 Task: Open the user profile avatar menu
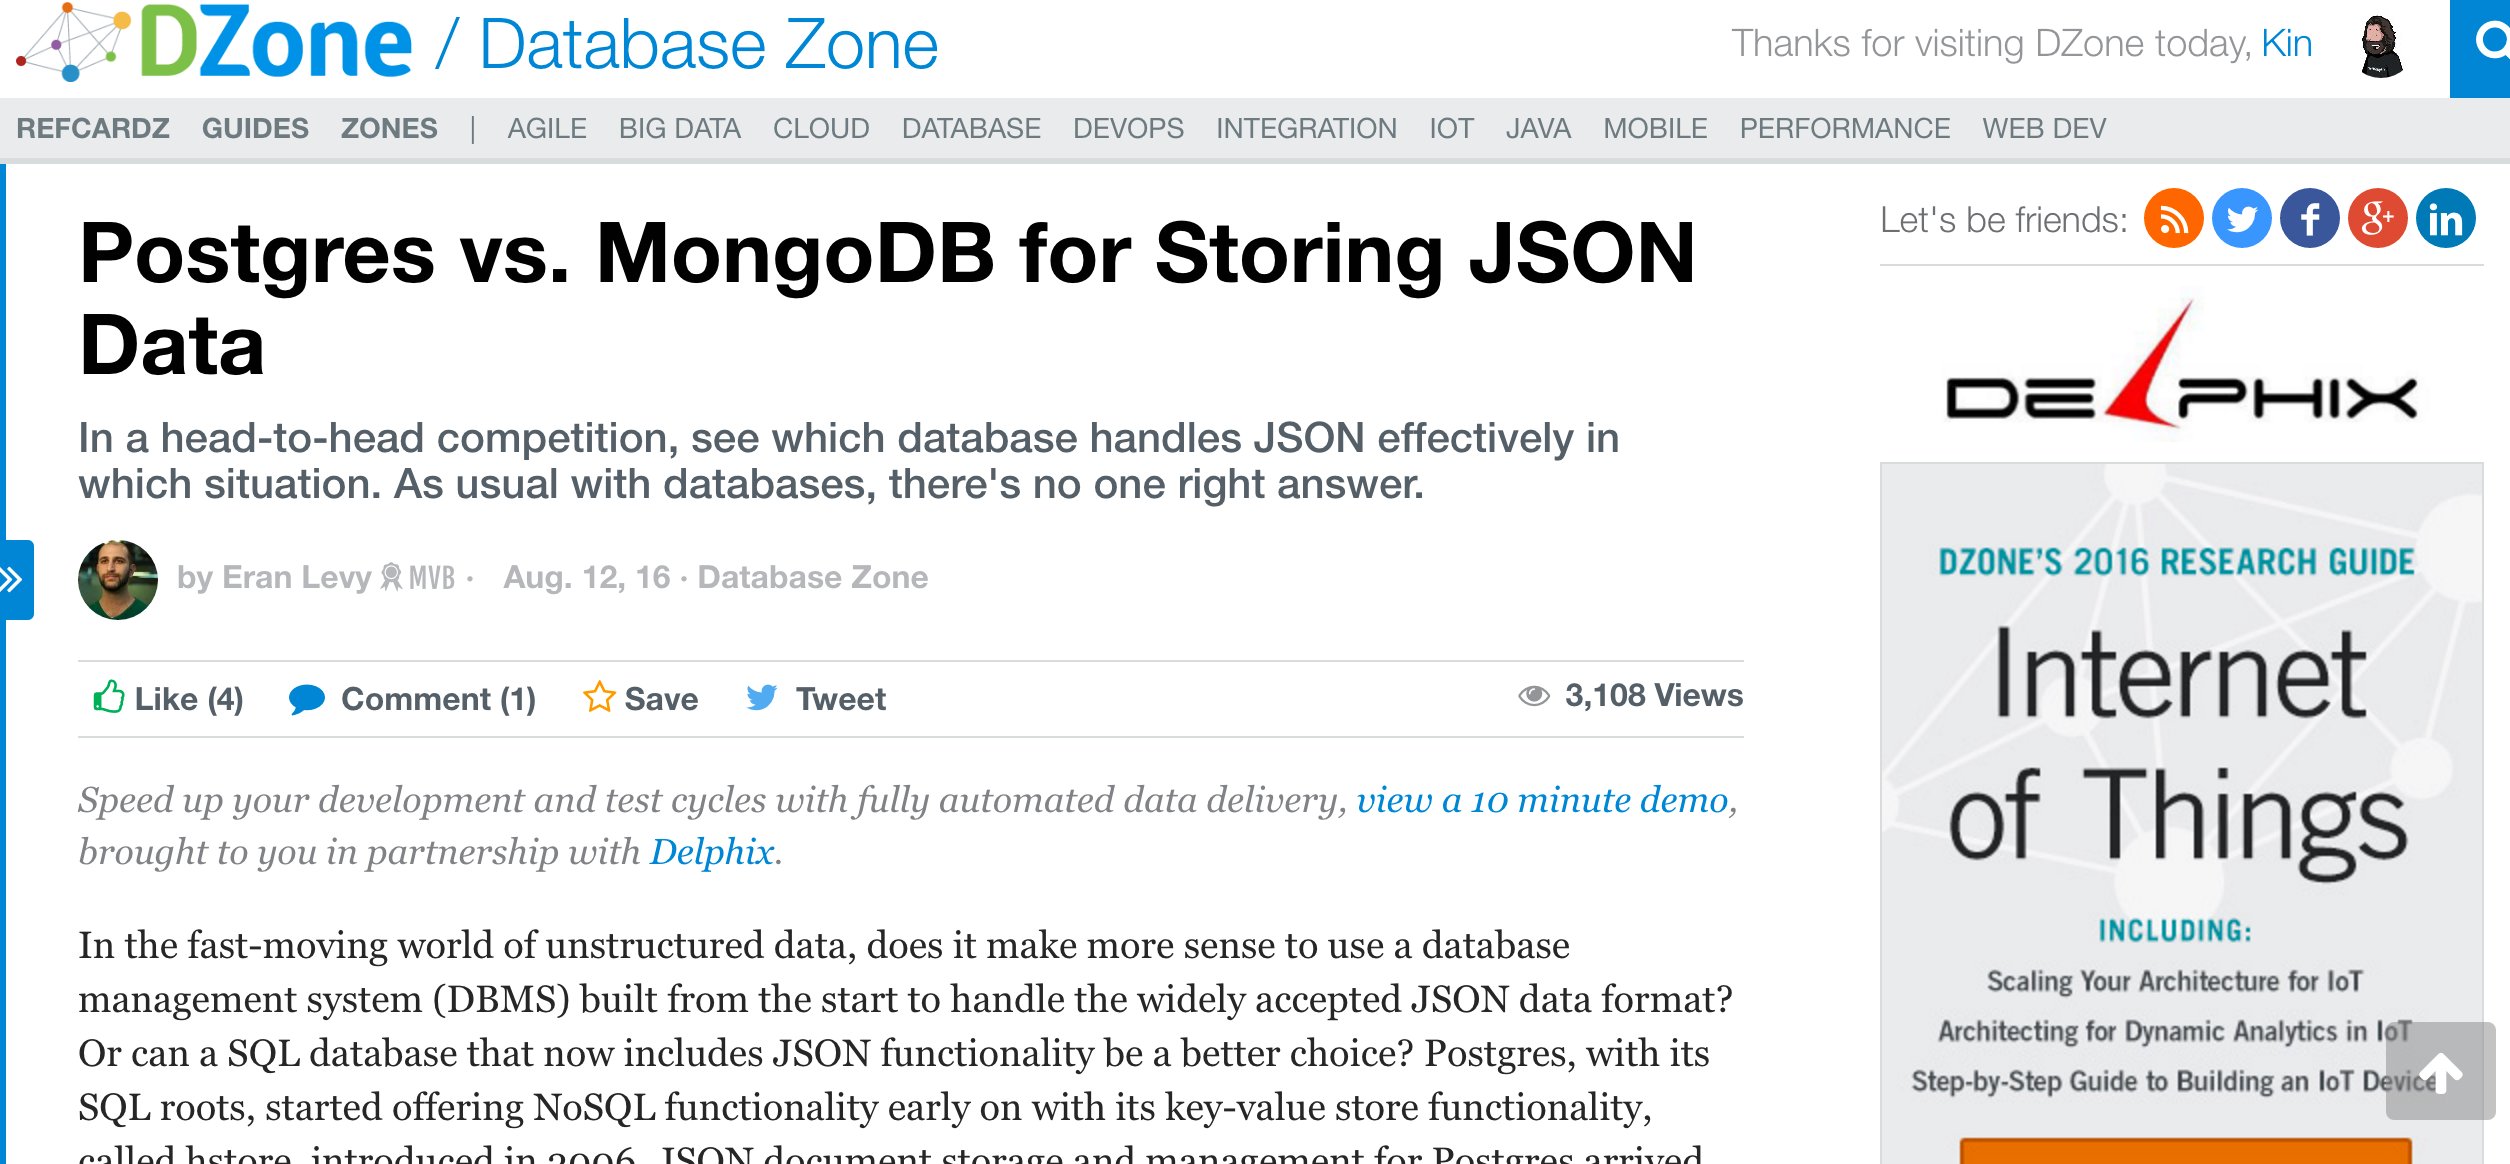(x=2381, y=46)
